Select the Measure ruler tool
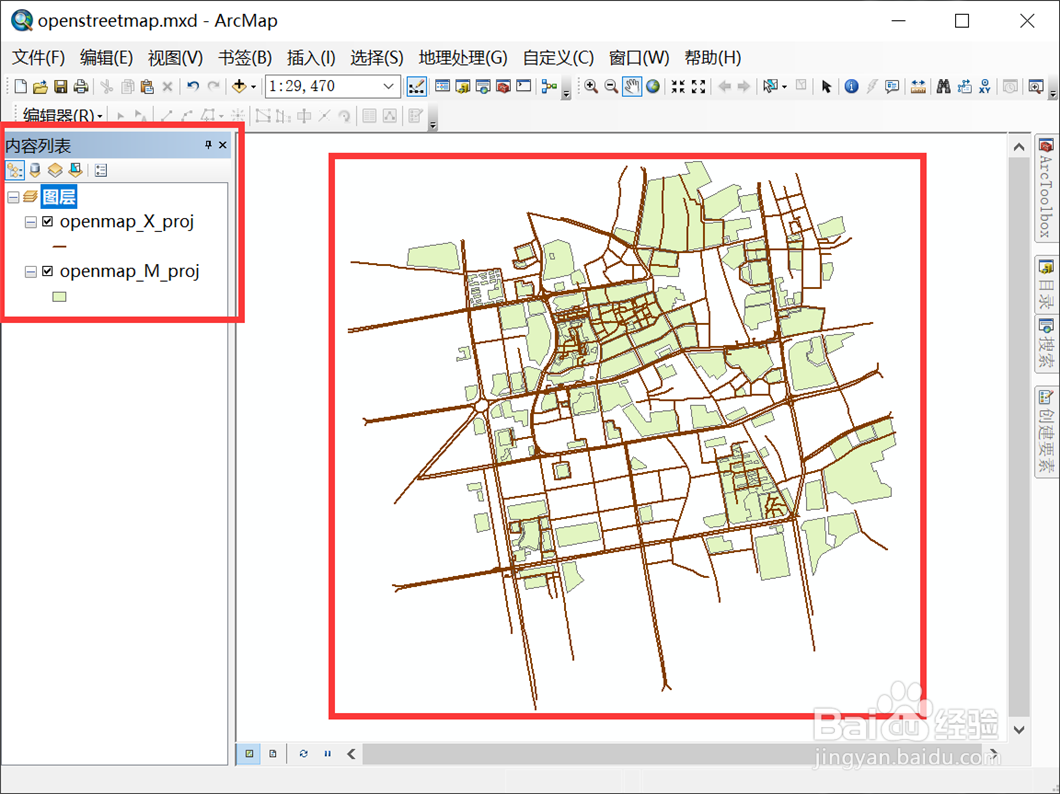Viewport: 1060px width, 794px height. (918, 86)
